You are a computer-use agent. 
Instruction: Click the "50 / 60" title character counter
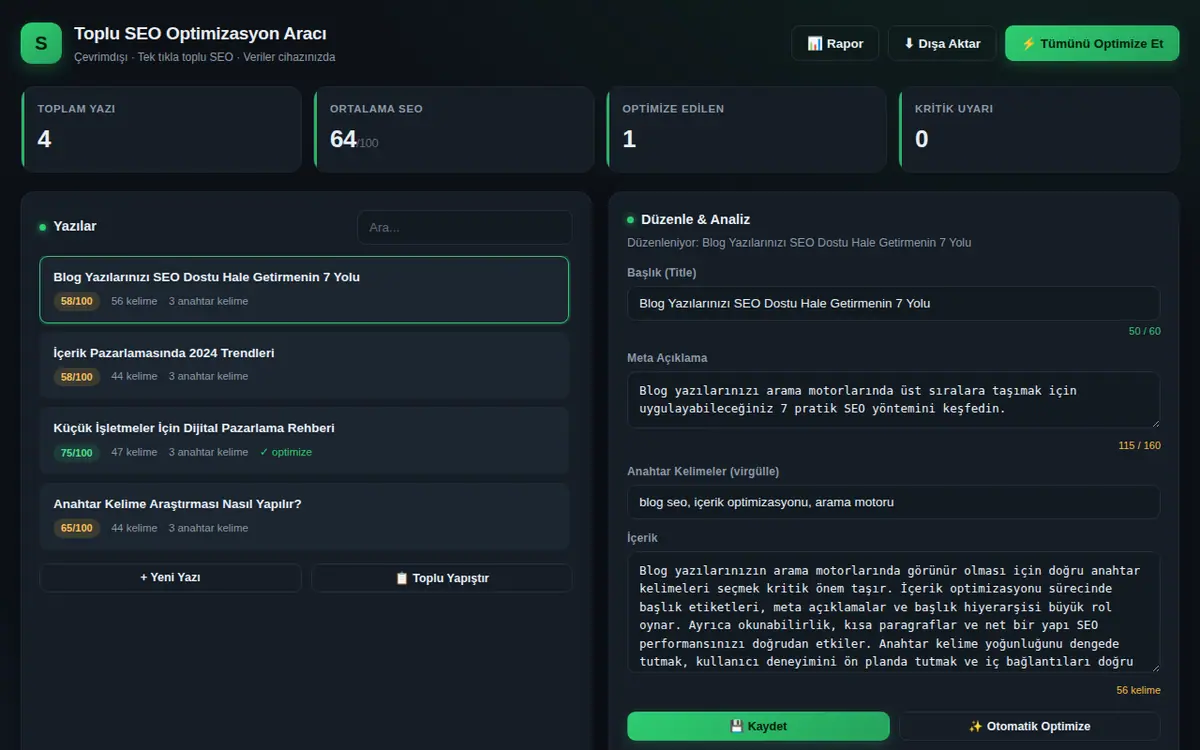[x=1145, y=331]
